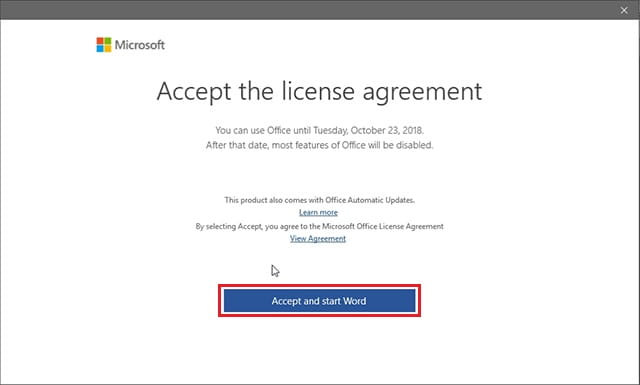Click the blue square of Microsoft logo
This screenshot has height=385, width=640.
tap(100, 49)
